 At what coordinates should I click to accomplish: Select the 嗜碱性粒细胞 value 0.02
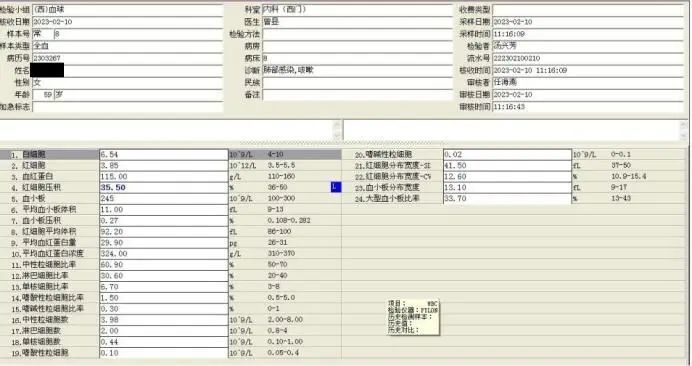tap(507, 155)
